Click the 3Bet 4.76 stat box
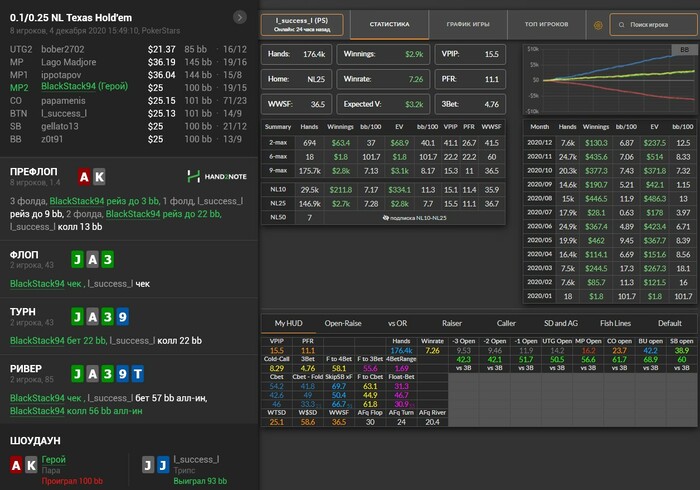This screenshot has width=700, height=490. [x=470, y=104]
